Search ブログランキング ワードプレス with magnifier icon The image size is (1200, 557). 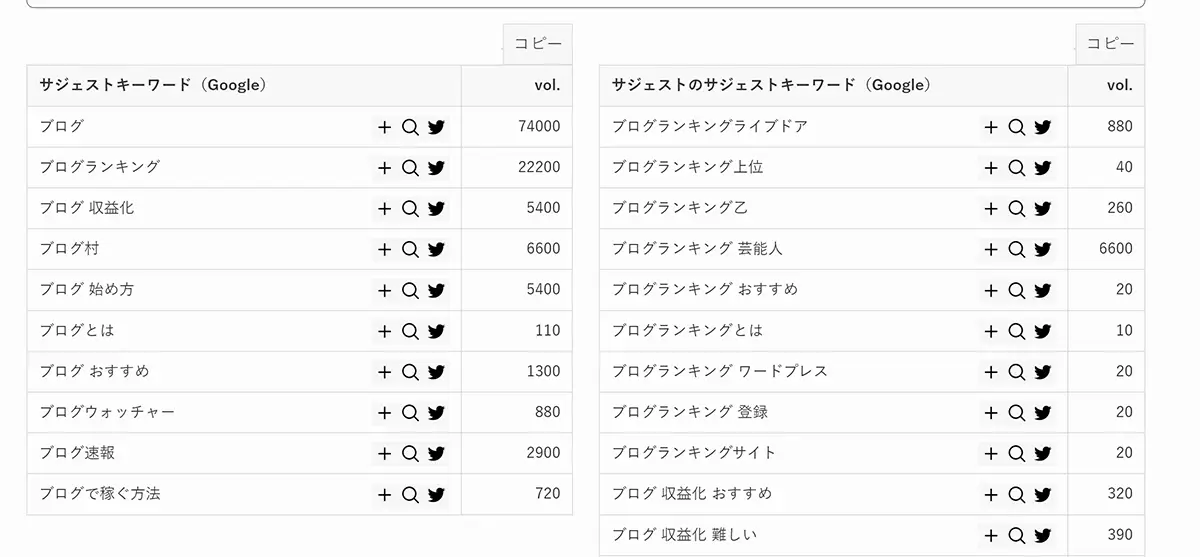pos(1017,372)
